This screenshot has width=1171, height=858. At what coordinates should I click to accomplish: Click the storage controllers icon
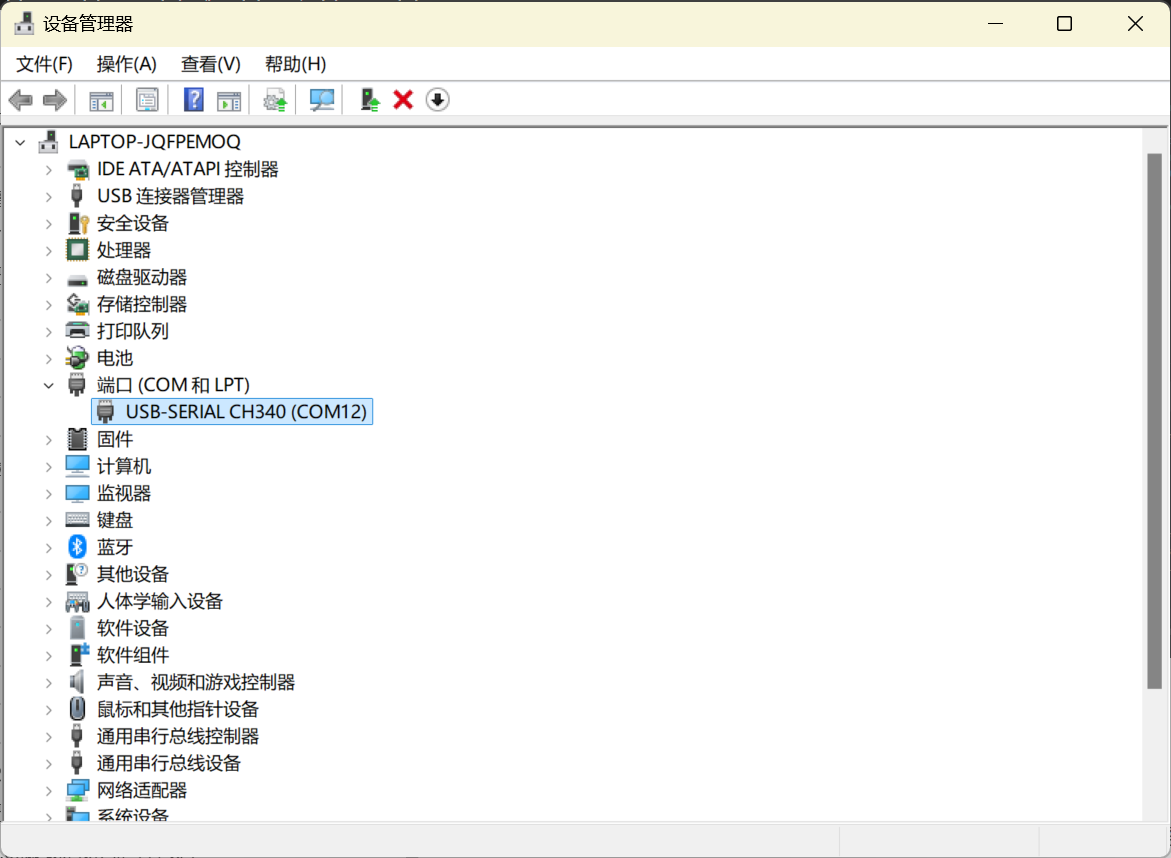tap(78, 304)
